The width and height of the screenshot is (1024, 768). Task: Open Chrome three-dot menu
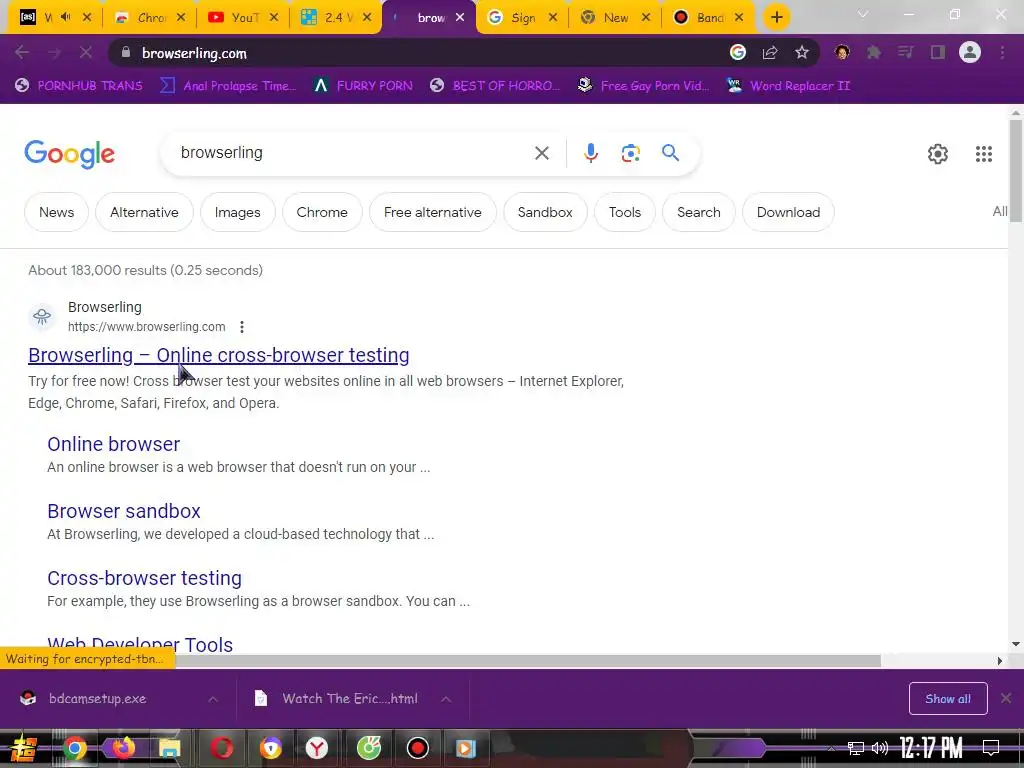point(1002,53)
